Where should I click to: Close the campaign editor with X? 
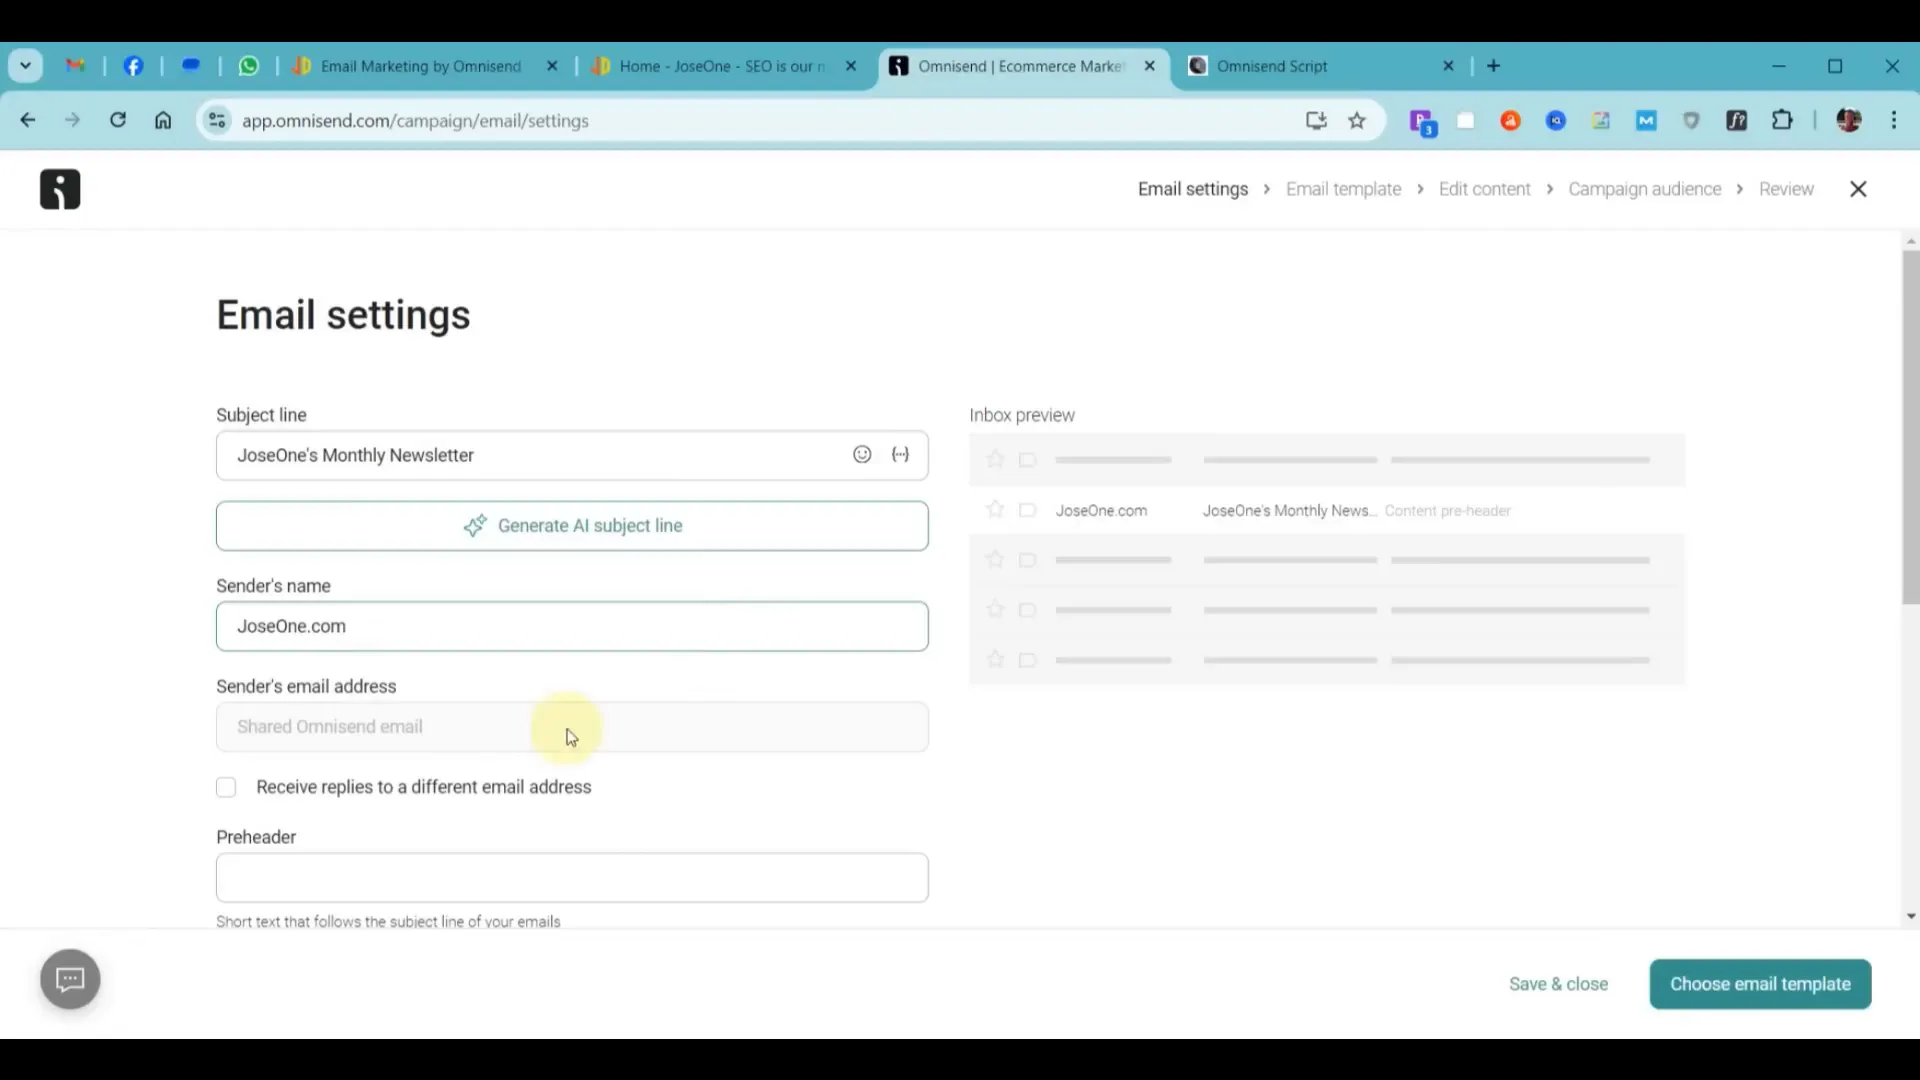coord(1858,189)
